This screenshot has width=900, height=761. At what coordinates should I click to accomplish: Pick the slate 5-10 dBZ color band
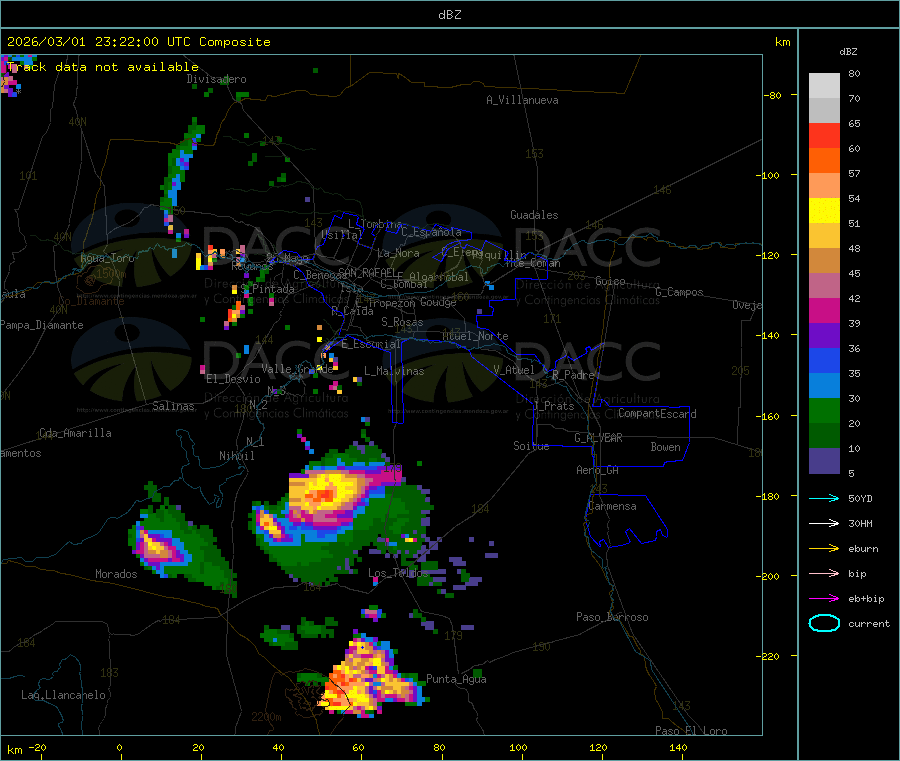click(824, 461)
